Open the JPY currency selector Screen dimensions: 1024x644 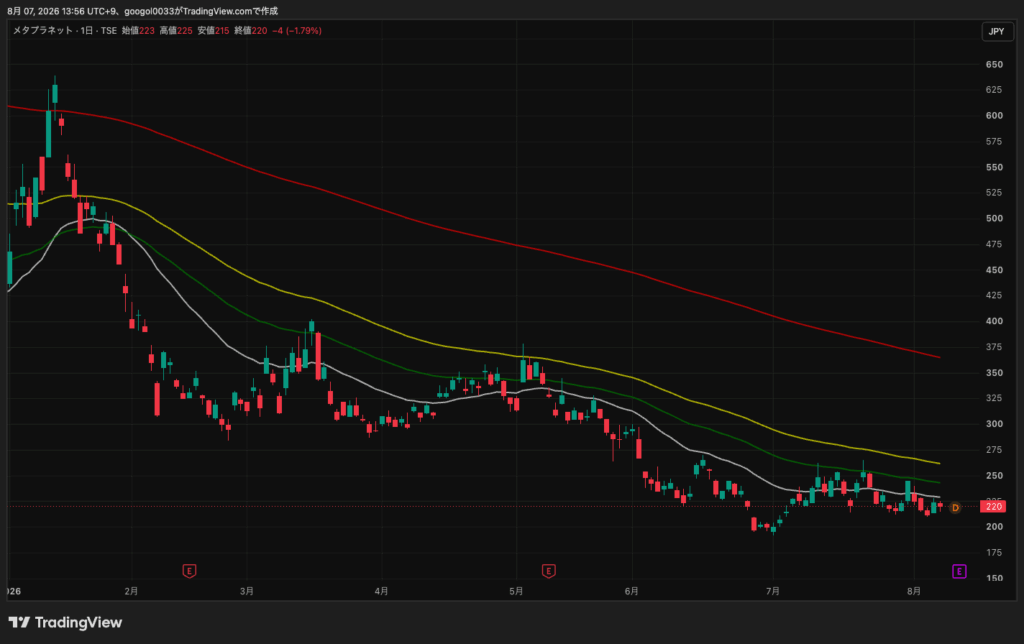coord(997,31)
